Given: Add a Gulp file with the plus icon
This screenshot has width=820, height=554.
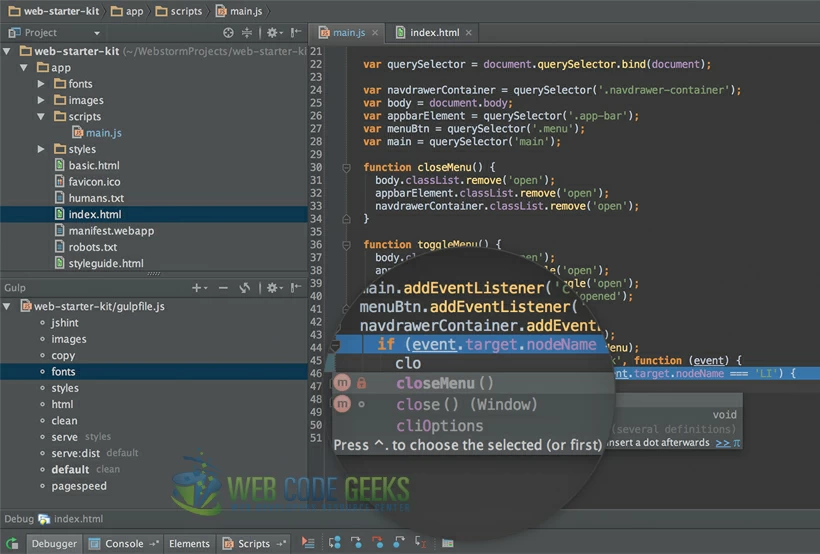Looking at the screenshot, I should (x=199, y=288).
